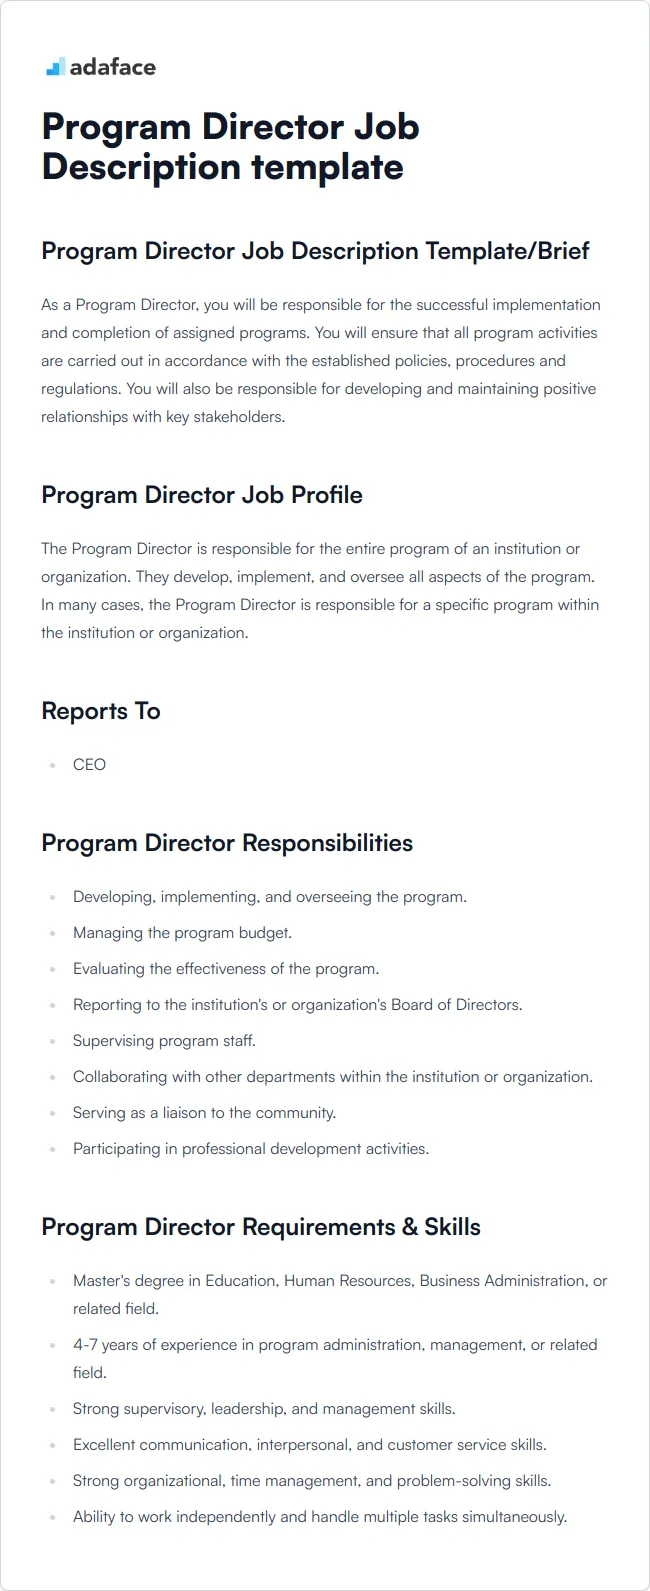Click the Managing the program budget bullet

[x=182, y=933]
